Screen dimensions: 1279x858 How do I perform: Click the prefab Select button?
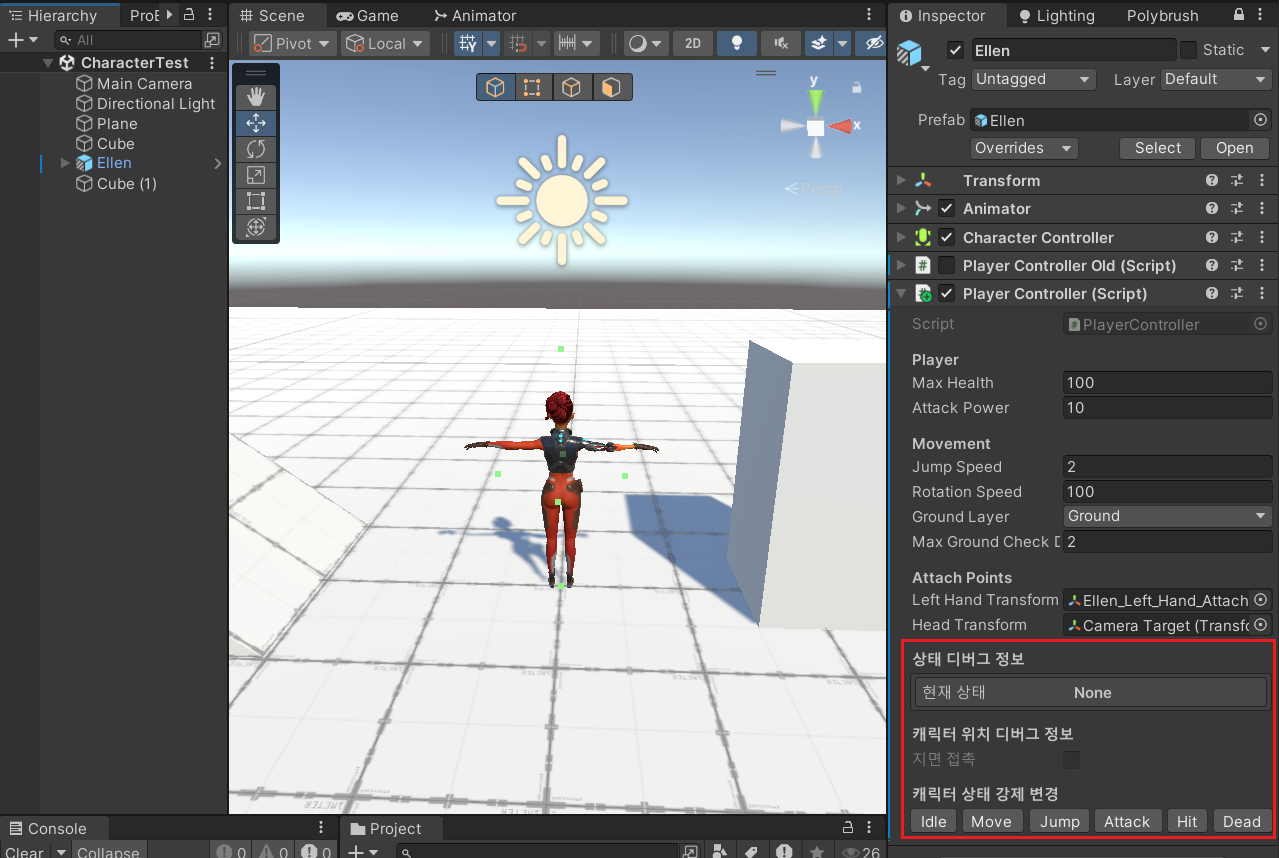1158,148
